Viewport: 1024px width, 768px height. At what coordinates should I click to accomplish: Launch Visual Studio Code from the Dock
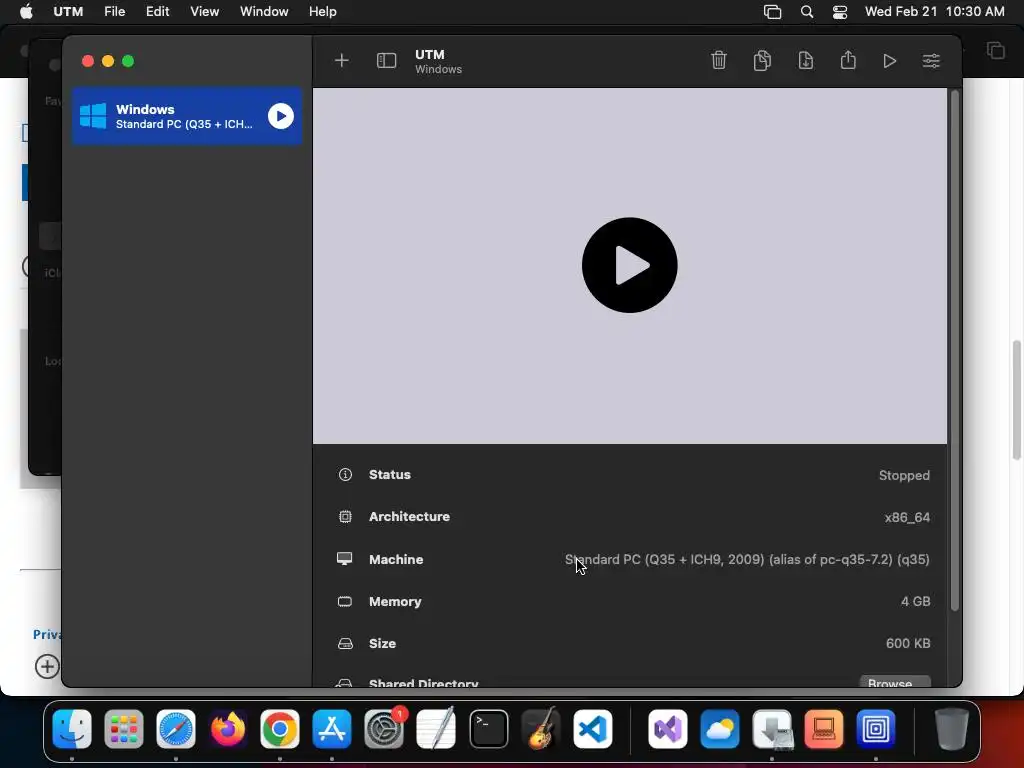pyautogui.click(x=593, y=729)
